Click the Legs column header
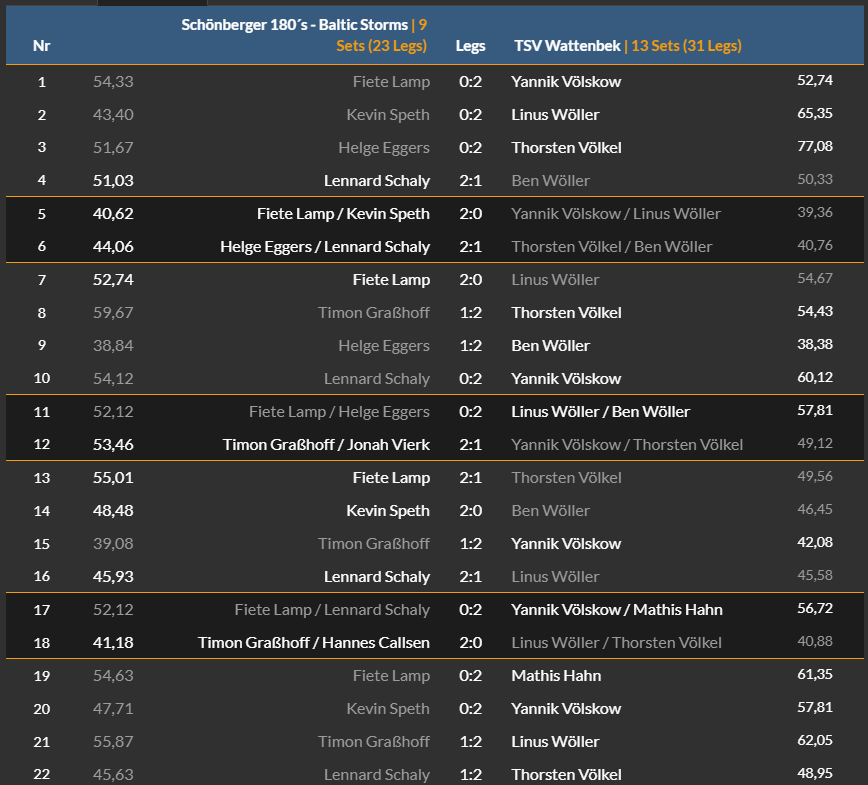 point(471,46)
